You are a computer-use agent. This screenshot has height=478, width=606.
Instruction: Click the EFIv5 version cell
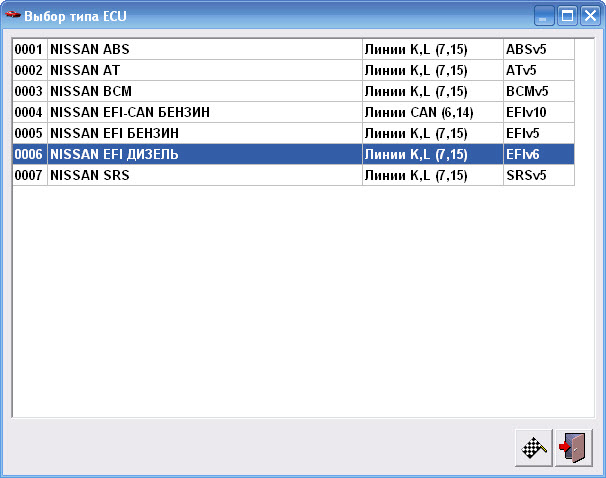click(539, 133)
